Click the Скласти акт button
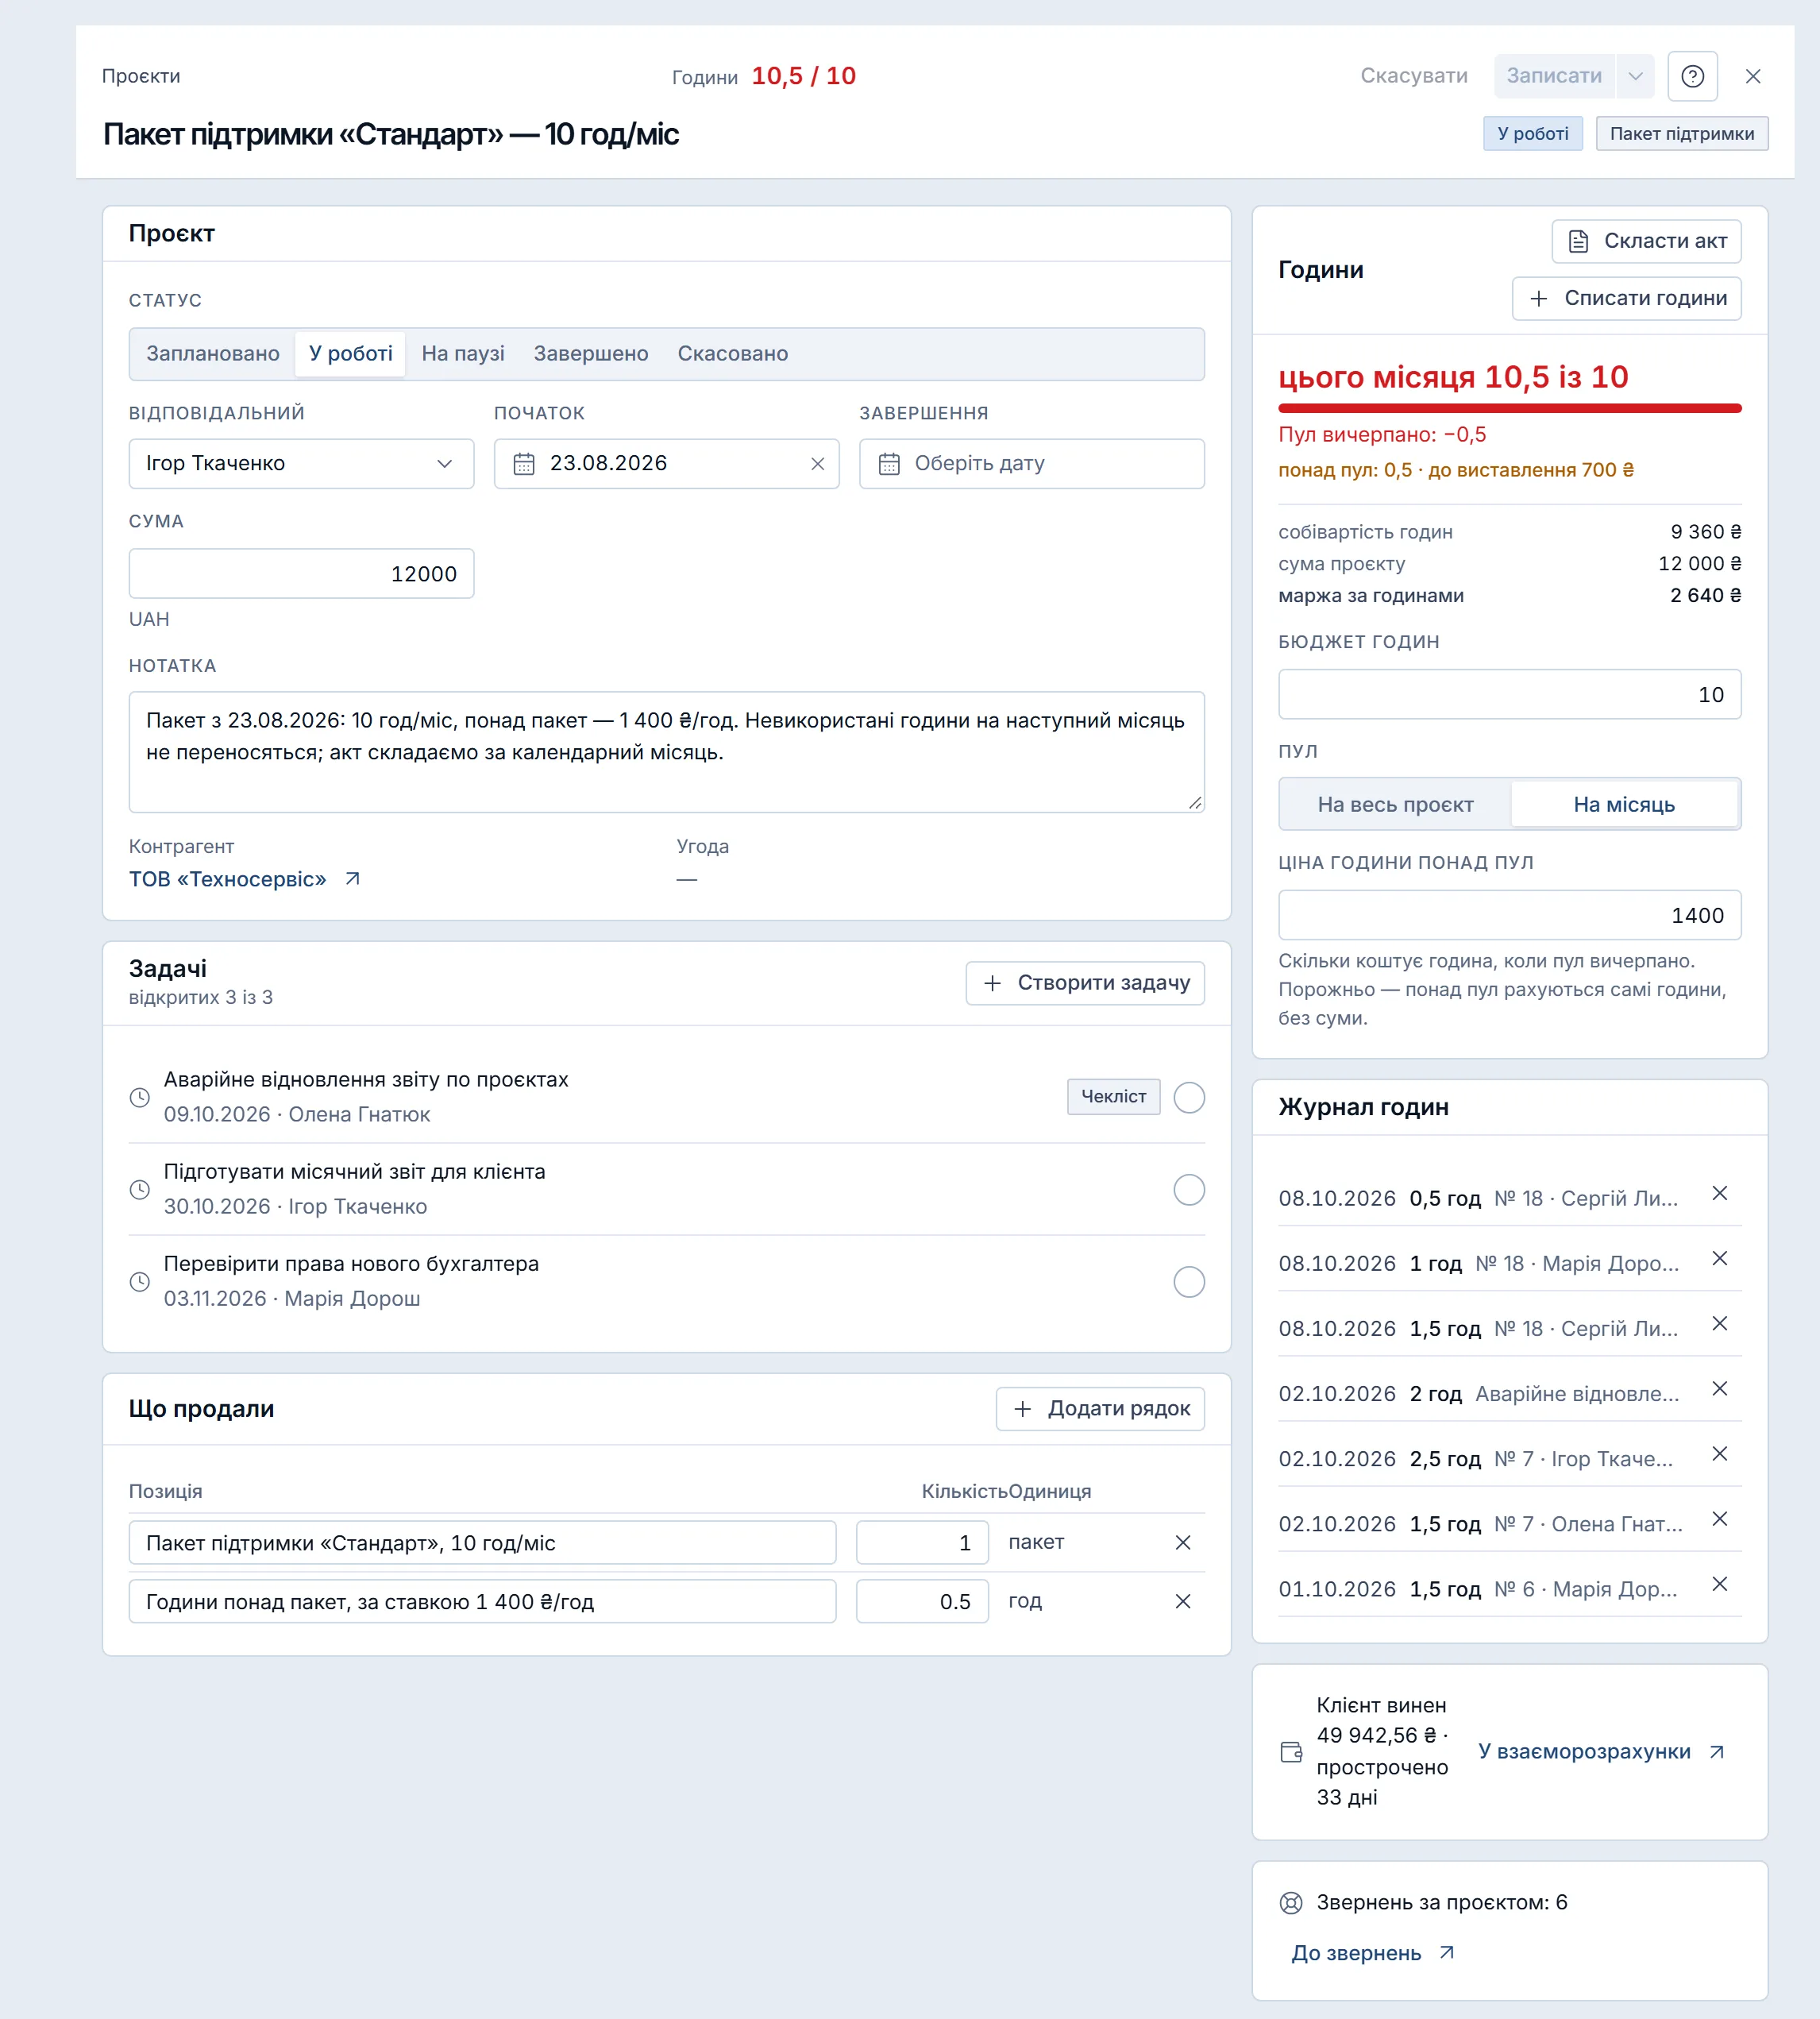The image size is (1820, 2019). [1647, 241]
